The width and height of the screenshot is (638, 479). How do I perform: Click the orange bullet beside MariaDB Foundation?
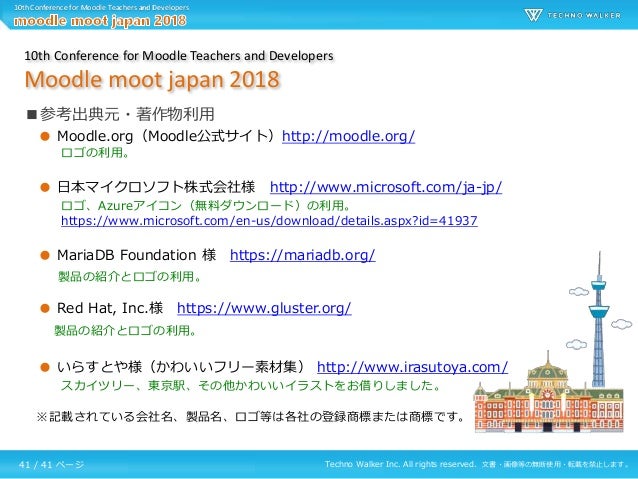tap(45, 256)
